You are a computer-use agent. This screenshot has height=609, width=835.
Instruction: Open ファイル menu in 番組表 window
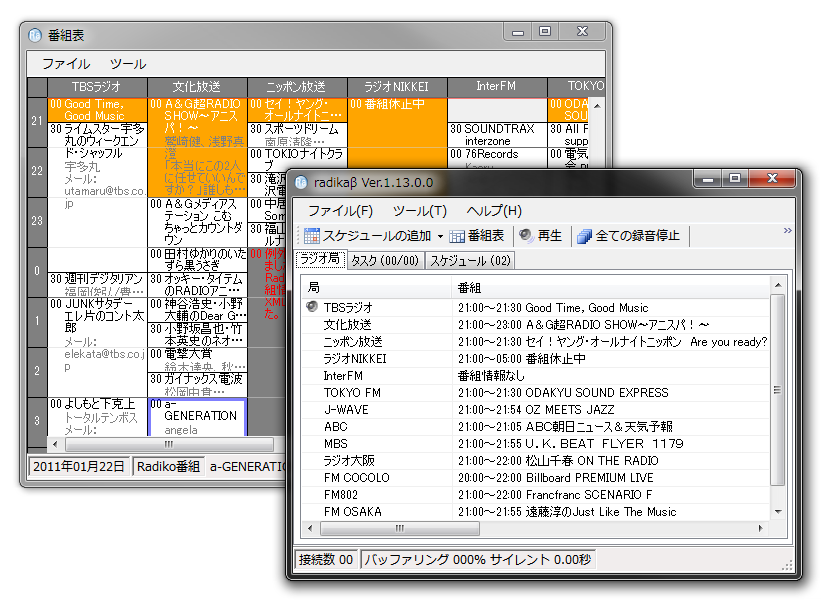[66, 64]
